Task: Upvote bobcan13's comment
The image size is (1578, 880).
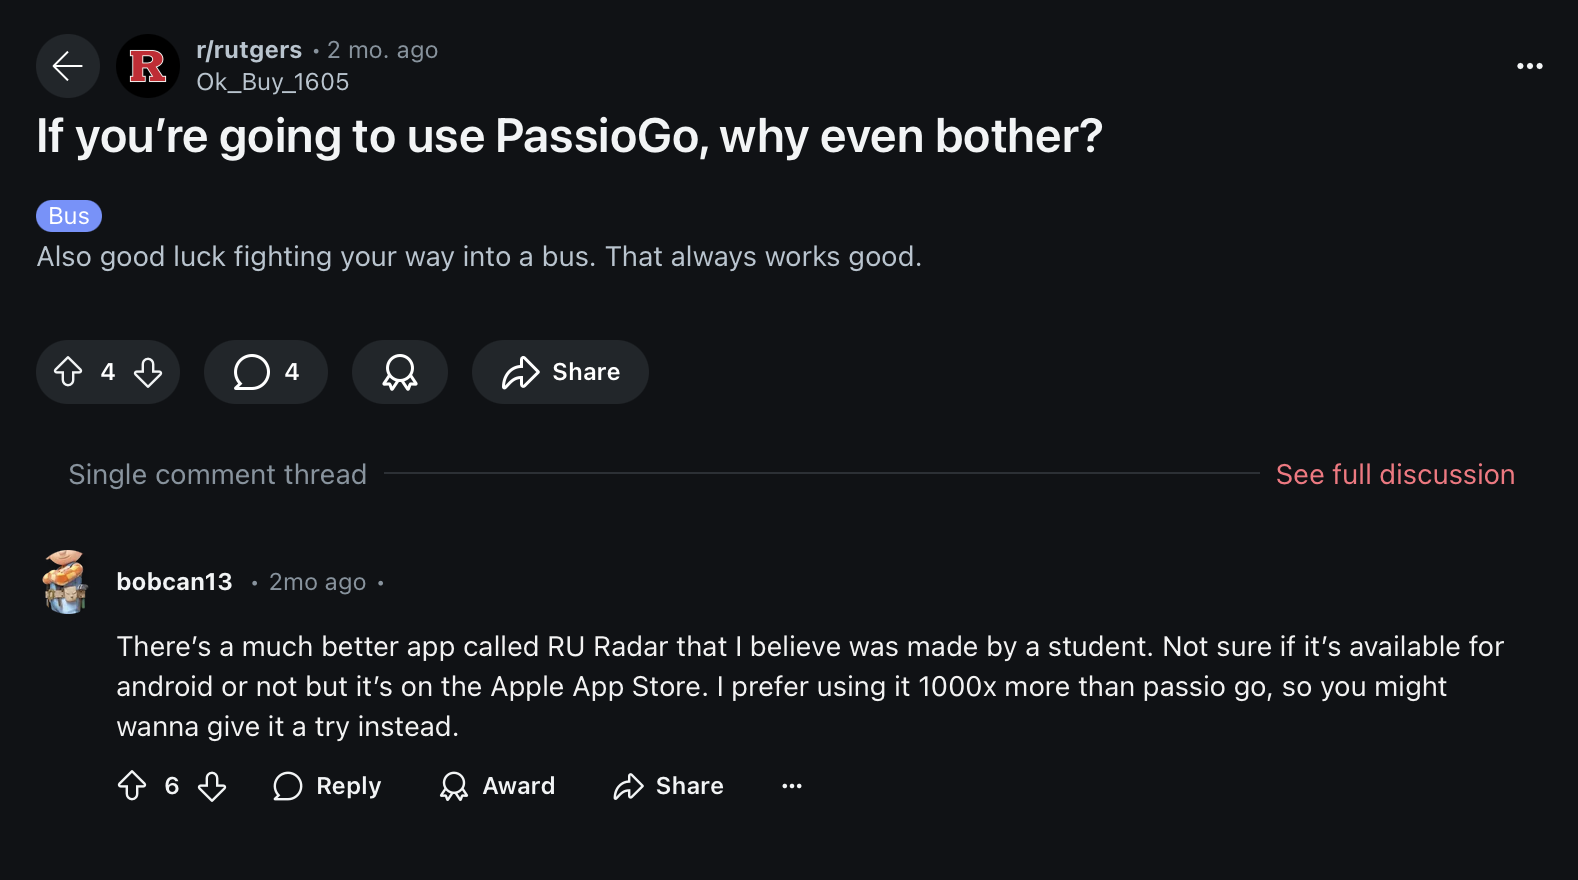Action: 132,786
